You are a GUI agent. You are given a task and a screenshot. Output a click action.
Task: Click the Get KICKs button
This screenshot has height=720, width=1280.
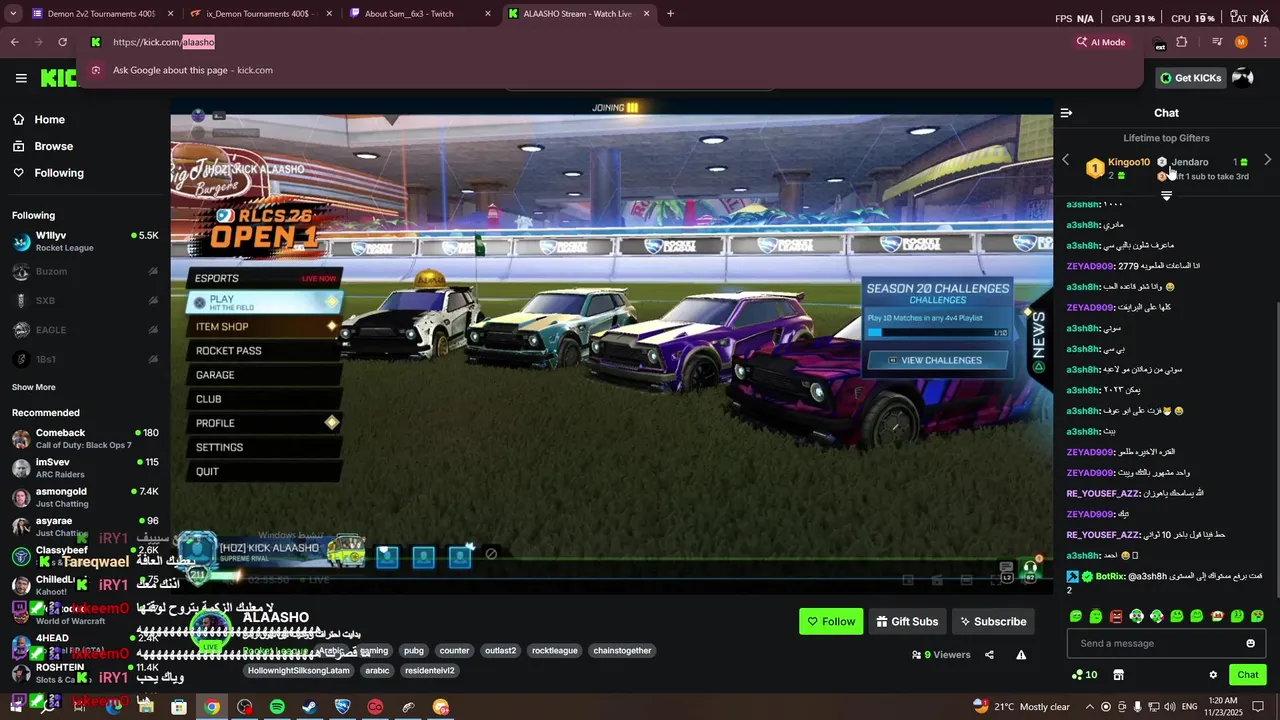(1190, 78)
